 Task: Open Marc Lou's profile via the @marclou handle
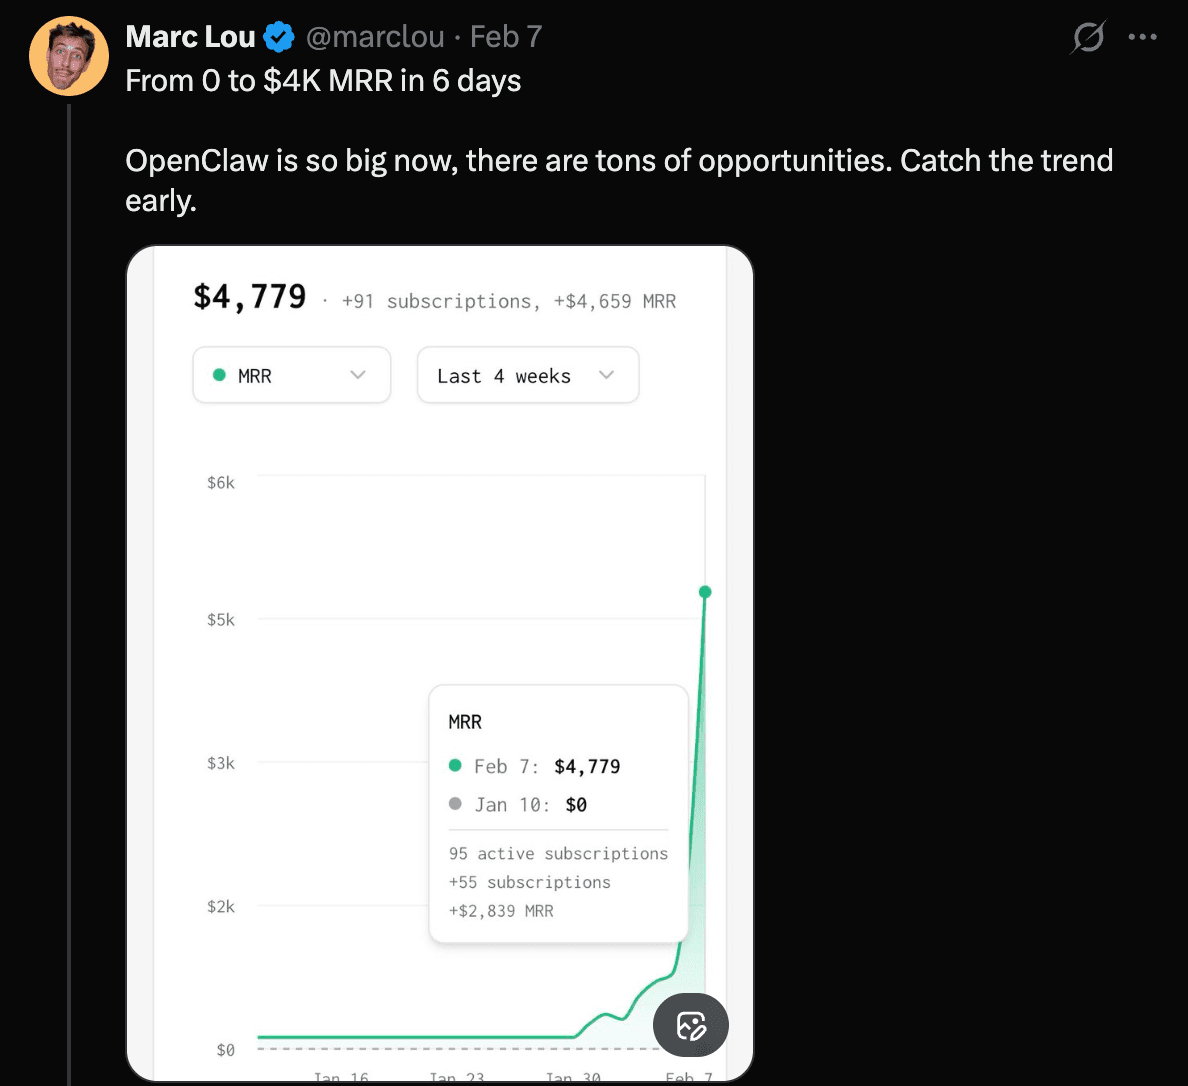tap(374, 36)
